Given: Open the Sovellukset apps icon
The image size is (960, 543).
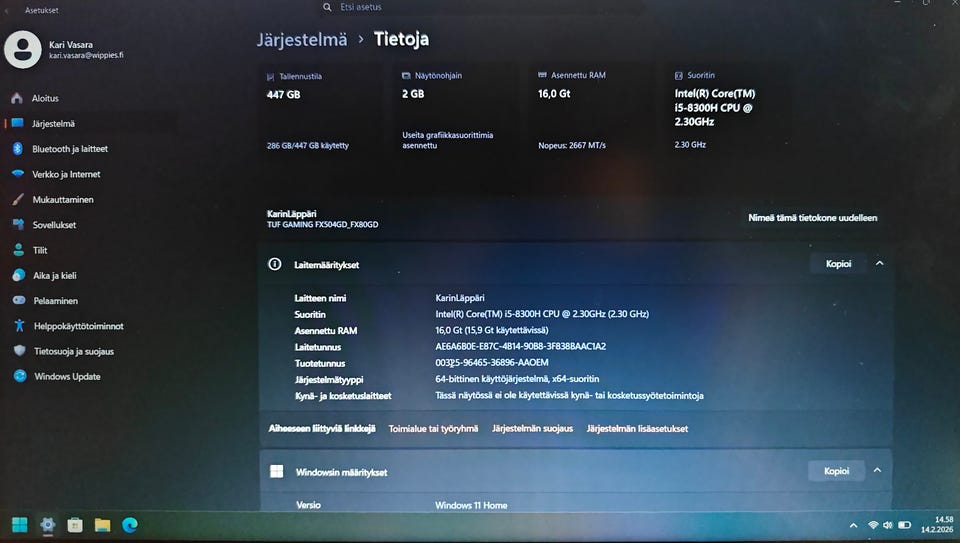Looking at the screenshot, I should tap(18, 225).
